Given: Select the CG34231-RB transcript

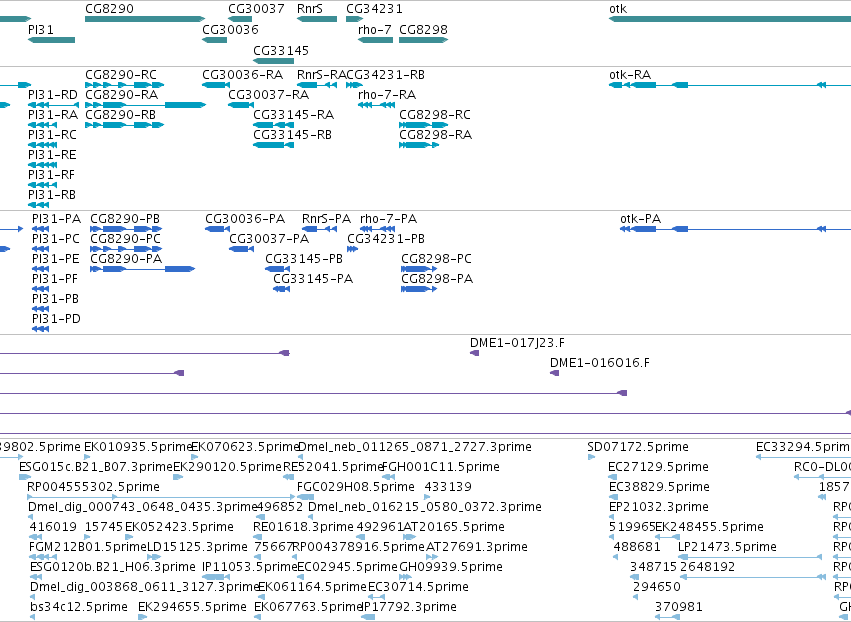Looking at the screenshot, I should click(354, 85).
